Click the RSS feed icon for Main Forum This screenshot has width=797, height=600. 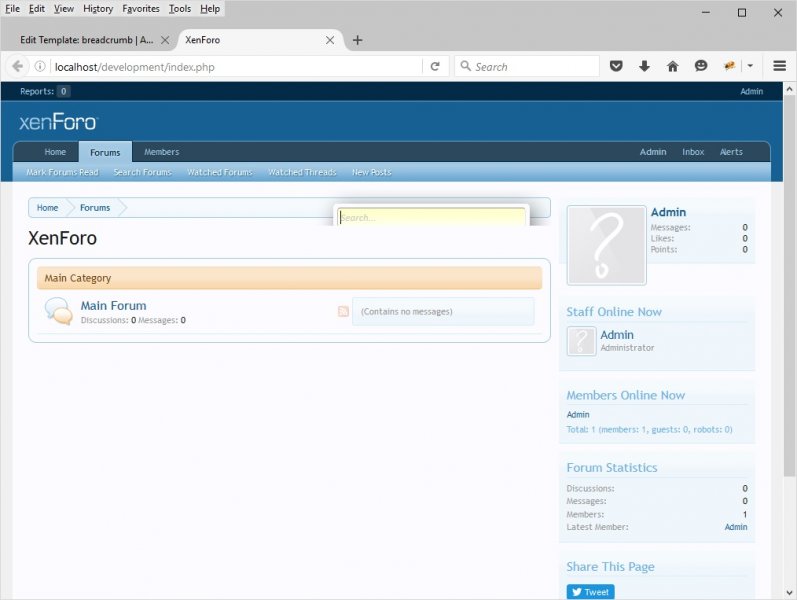[x=344, y=311]
